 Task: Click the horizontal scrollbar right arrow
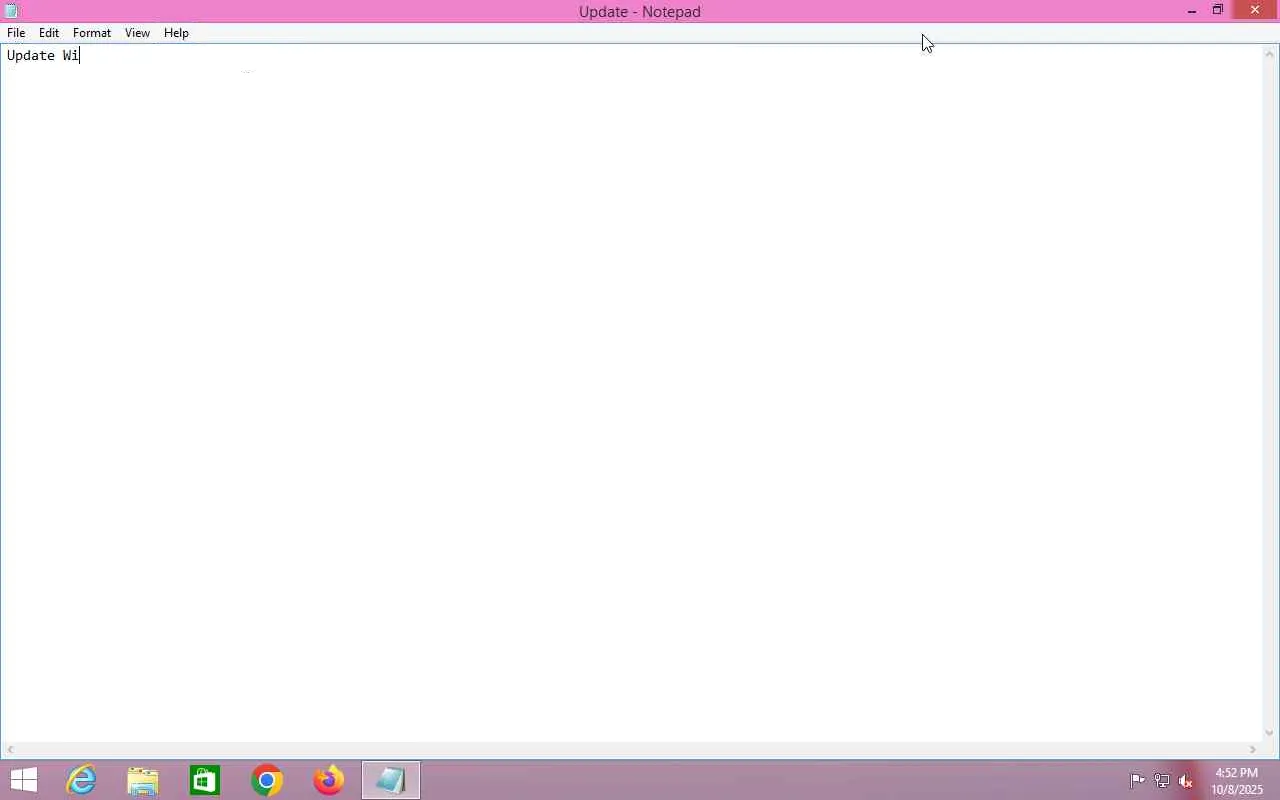pyautogui.click(x=1252, y=750)
